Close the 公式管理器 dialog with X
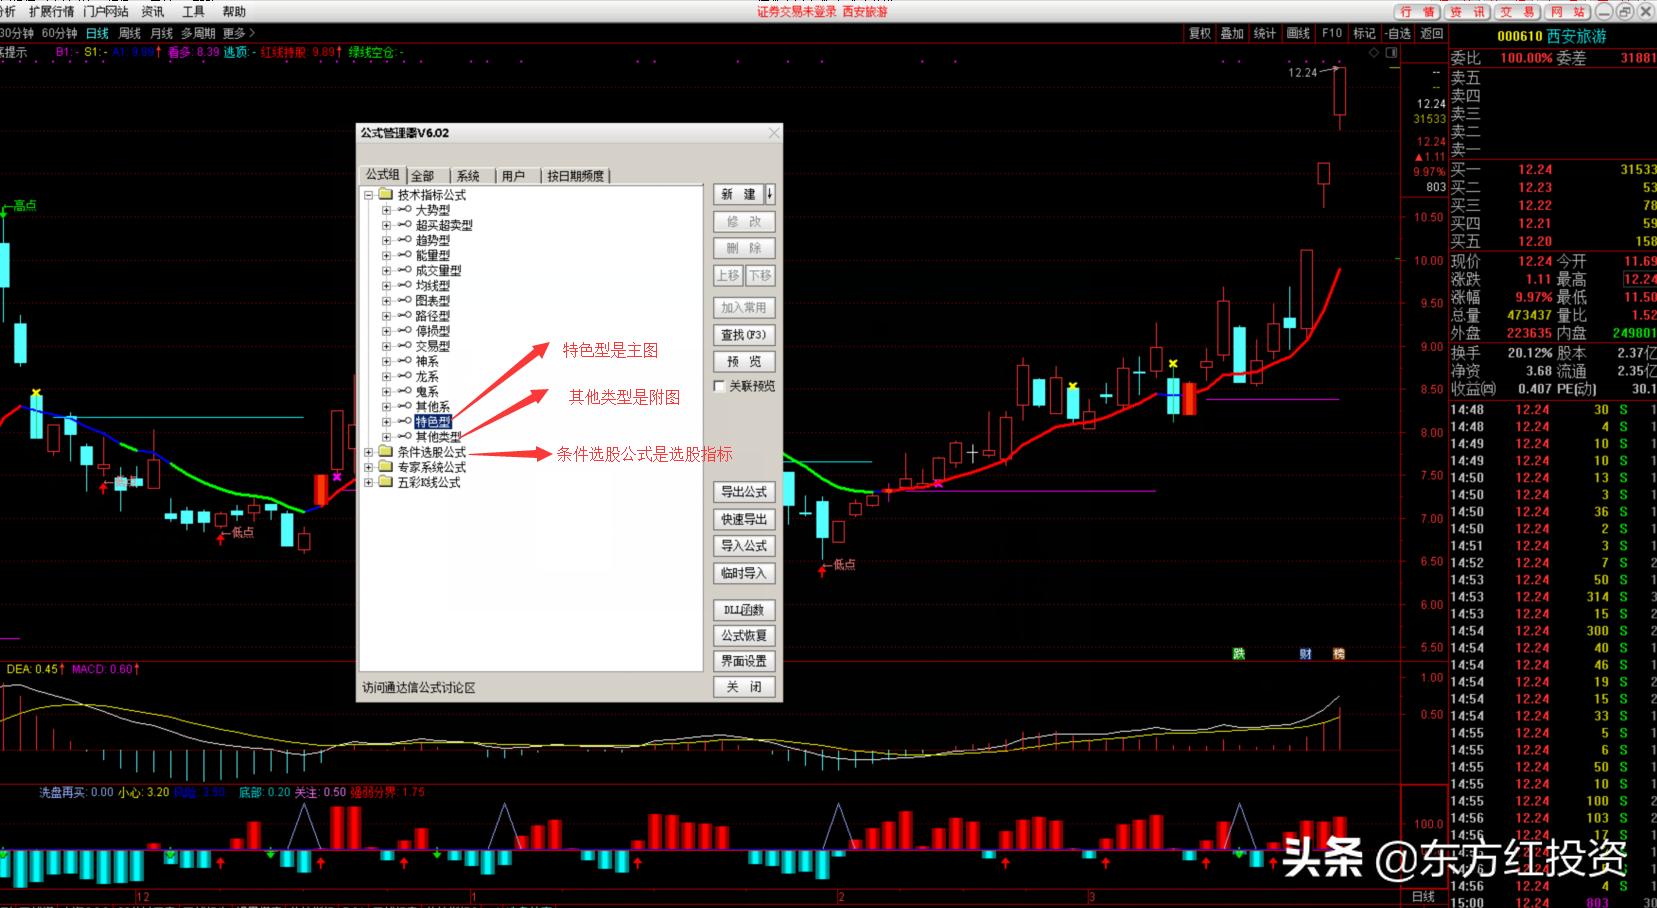 pos(773,133)
